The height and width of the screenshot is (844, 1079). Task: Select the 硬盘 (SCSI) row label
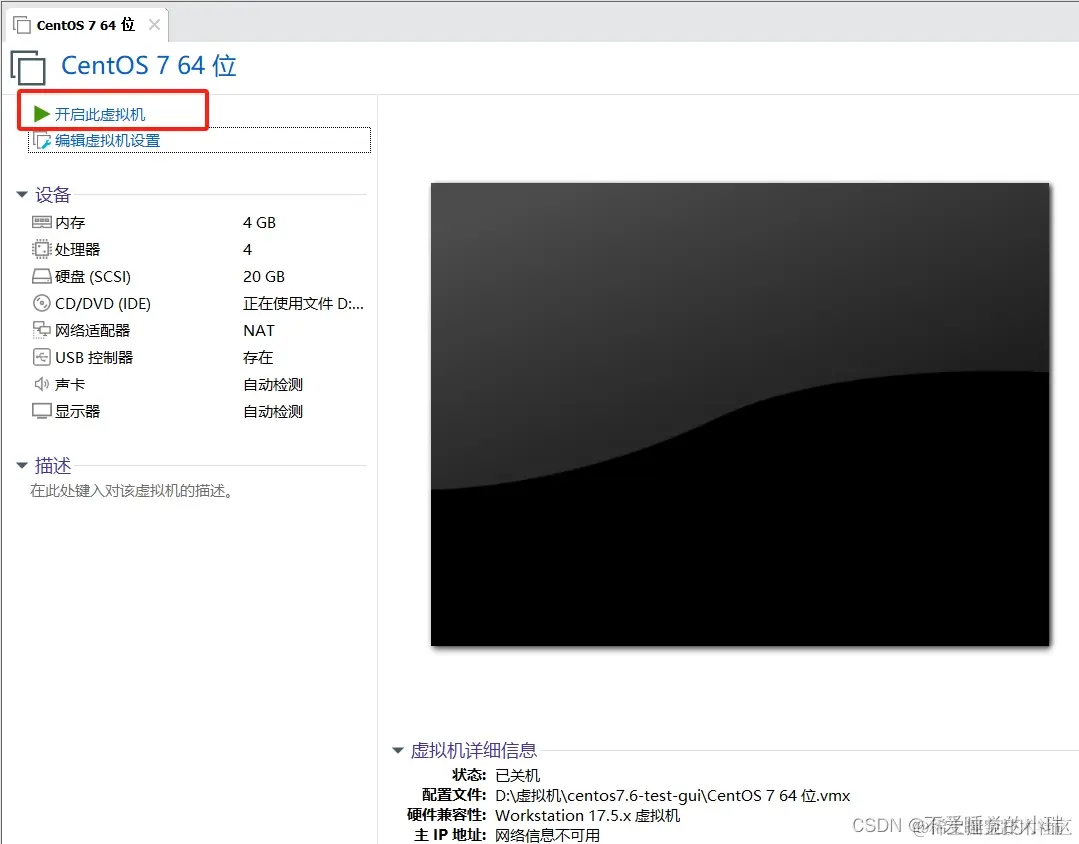point(93,276)
